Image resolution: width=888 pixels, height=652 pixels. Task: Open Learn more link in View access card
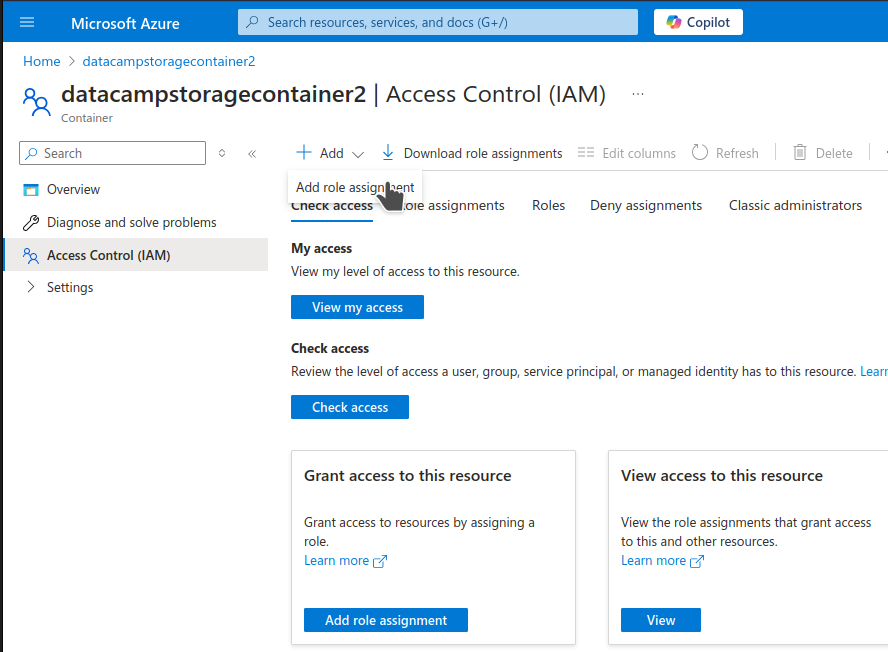click(653, 560)
